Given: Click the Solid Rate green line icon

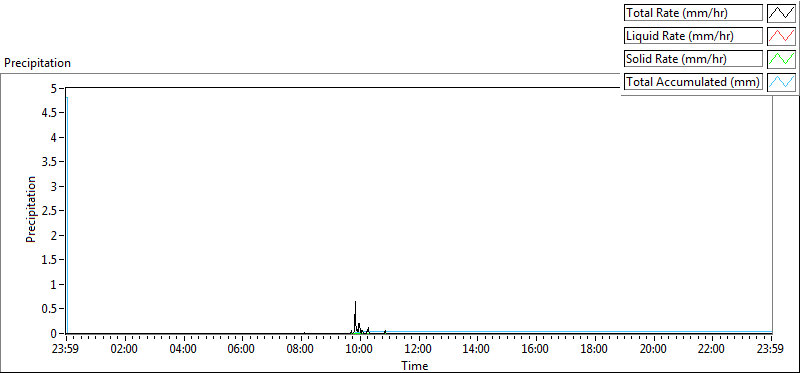Looking at the screenshot, I should (781, 59).
